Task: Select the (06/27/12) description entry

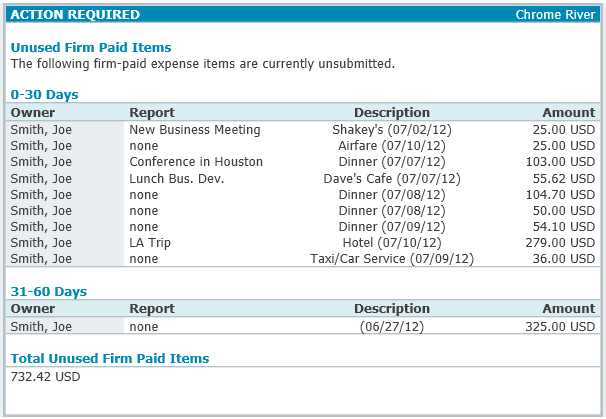Action: pos(391,326)
